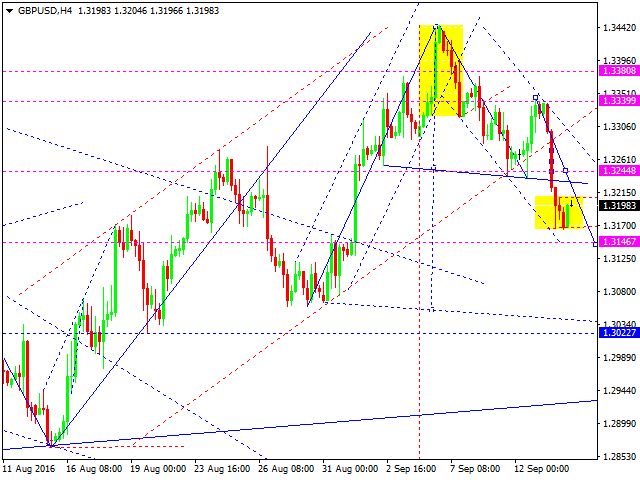Select the 1.33060 price scale value
640x480 pixels.
tap(619, 127)
